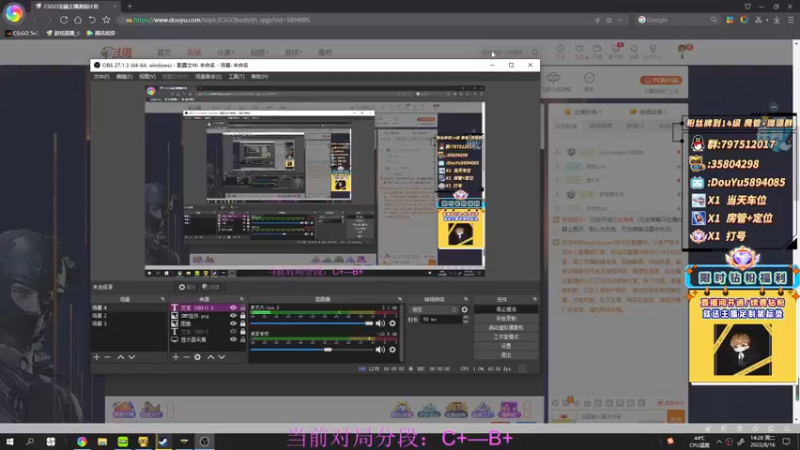Mute the first audio mixer channel speaker icon

point(380,323)
